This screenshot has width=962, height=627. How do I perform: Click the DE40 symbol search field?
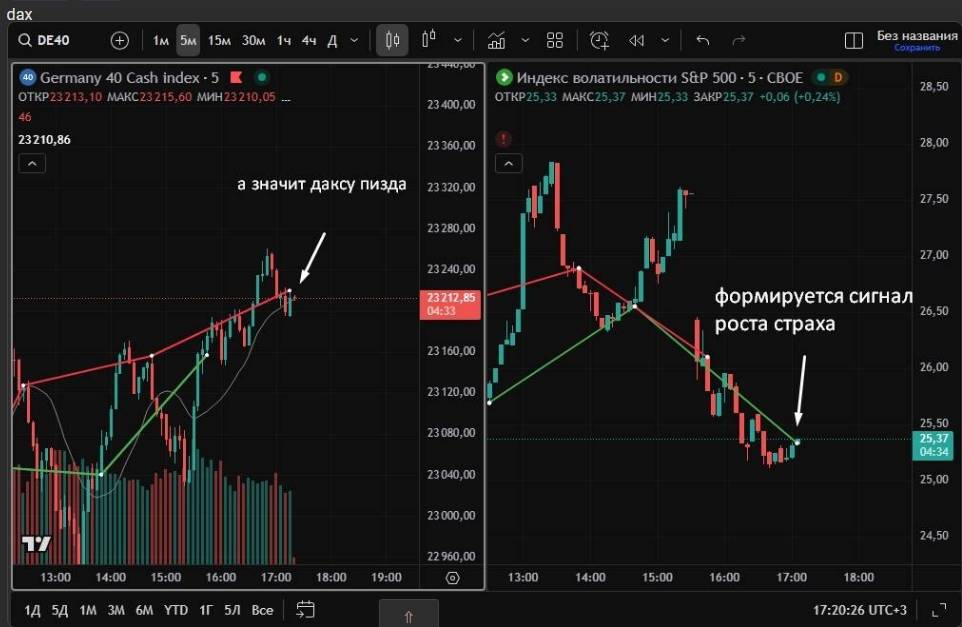58,41
